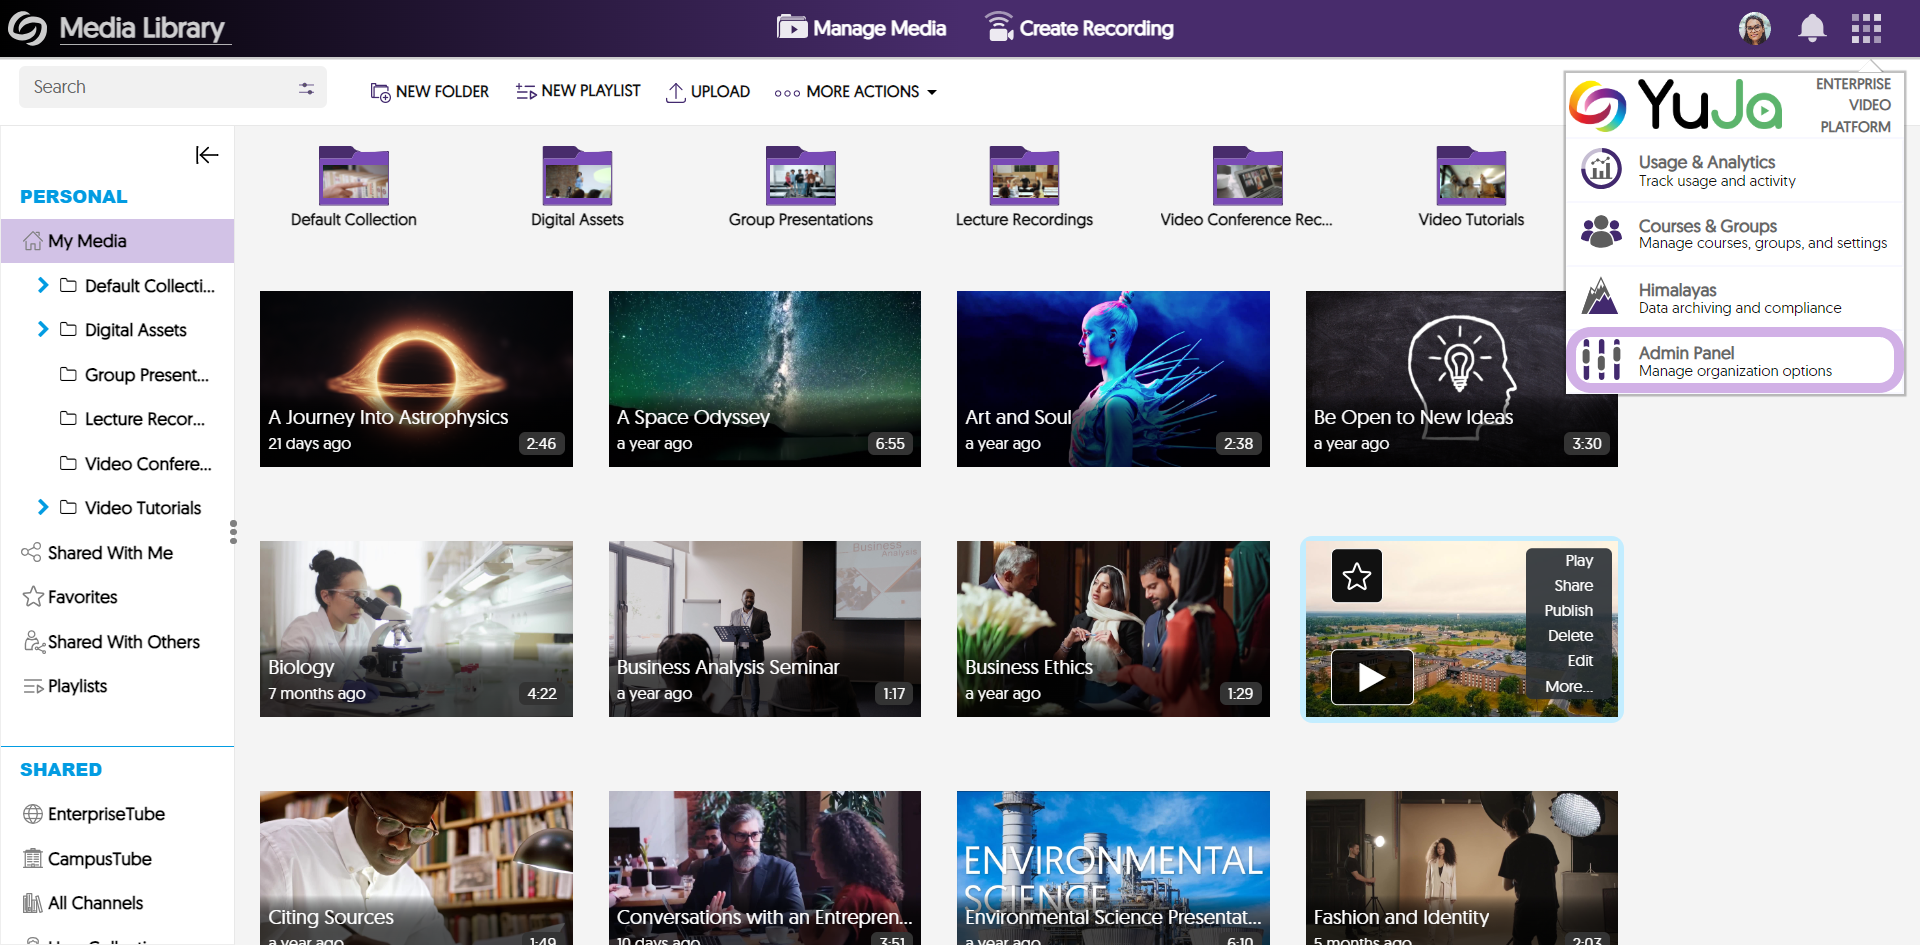Screen dimensions: 1920x945
Task: Click the notification bell icon
Action: 1811,28
